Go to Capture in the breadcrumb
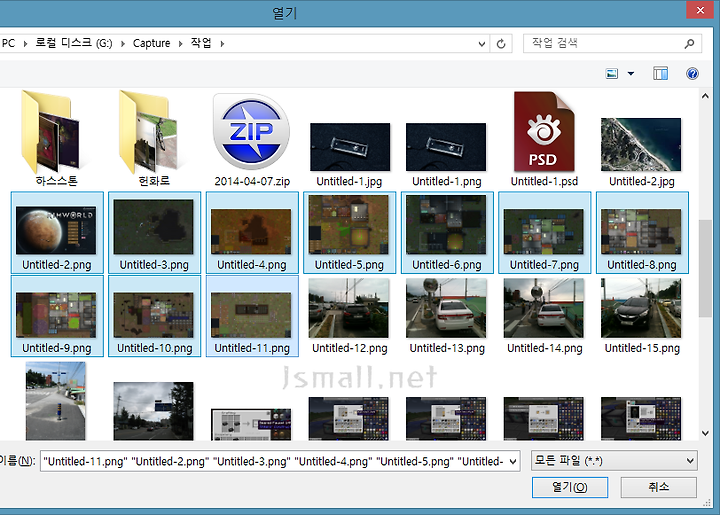Viewport: 720px width, 515px height. 152,43
